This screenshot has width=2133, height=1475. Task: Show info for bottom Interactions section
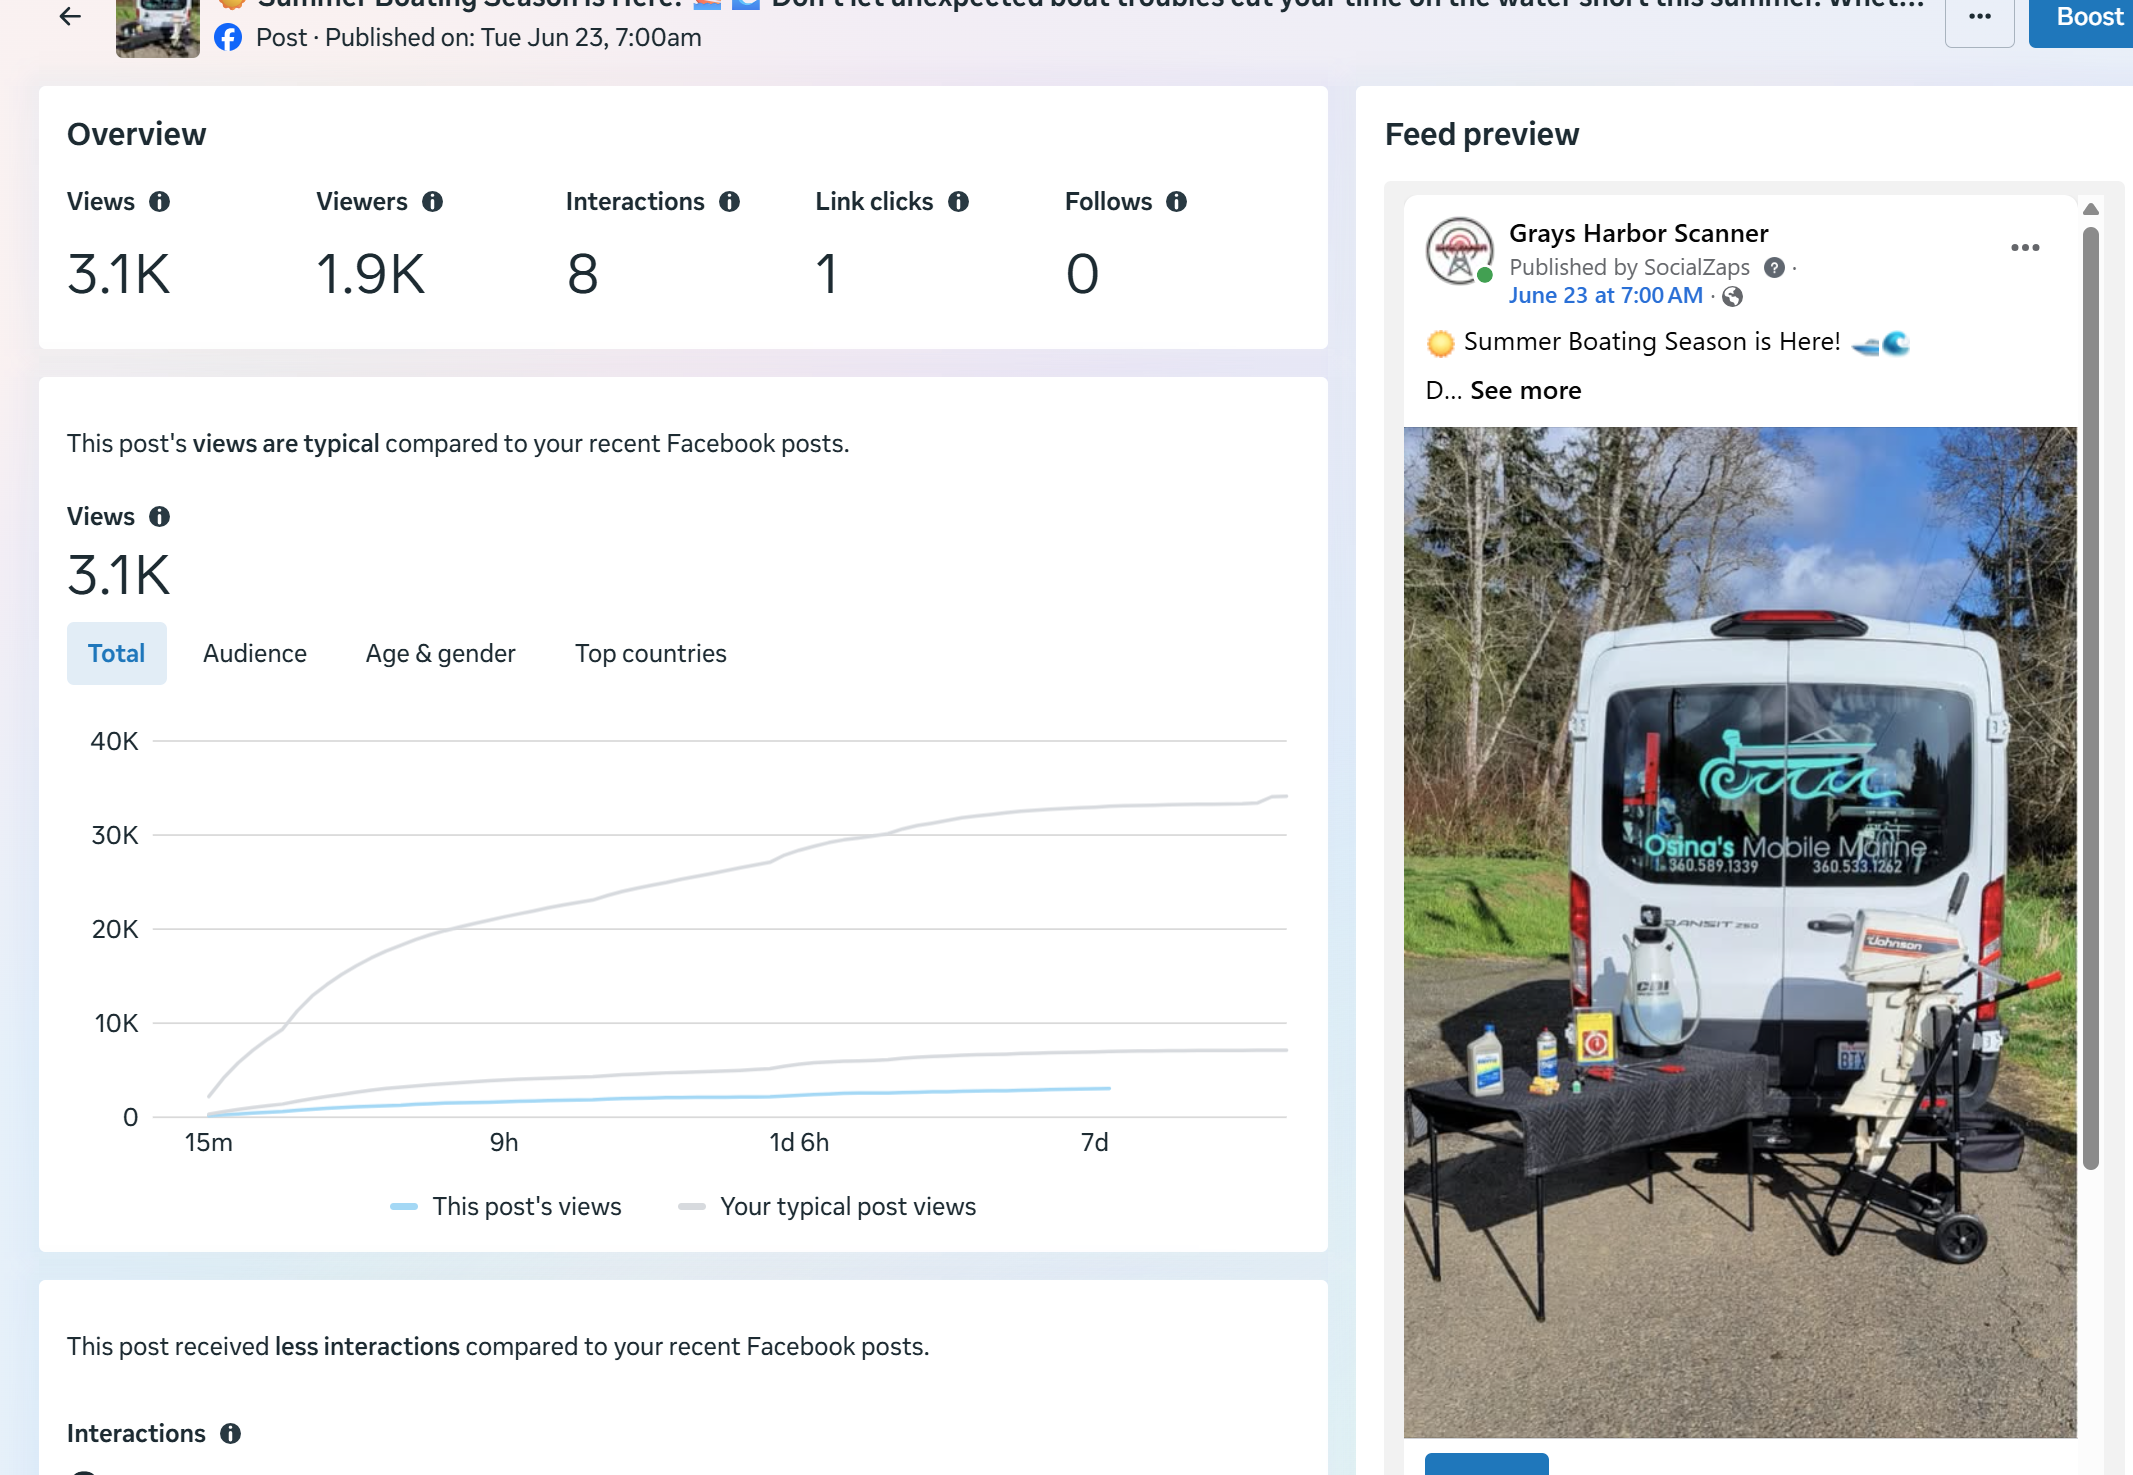[231, 1433]
